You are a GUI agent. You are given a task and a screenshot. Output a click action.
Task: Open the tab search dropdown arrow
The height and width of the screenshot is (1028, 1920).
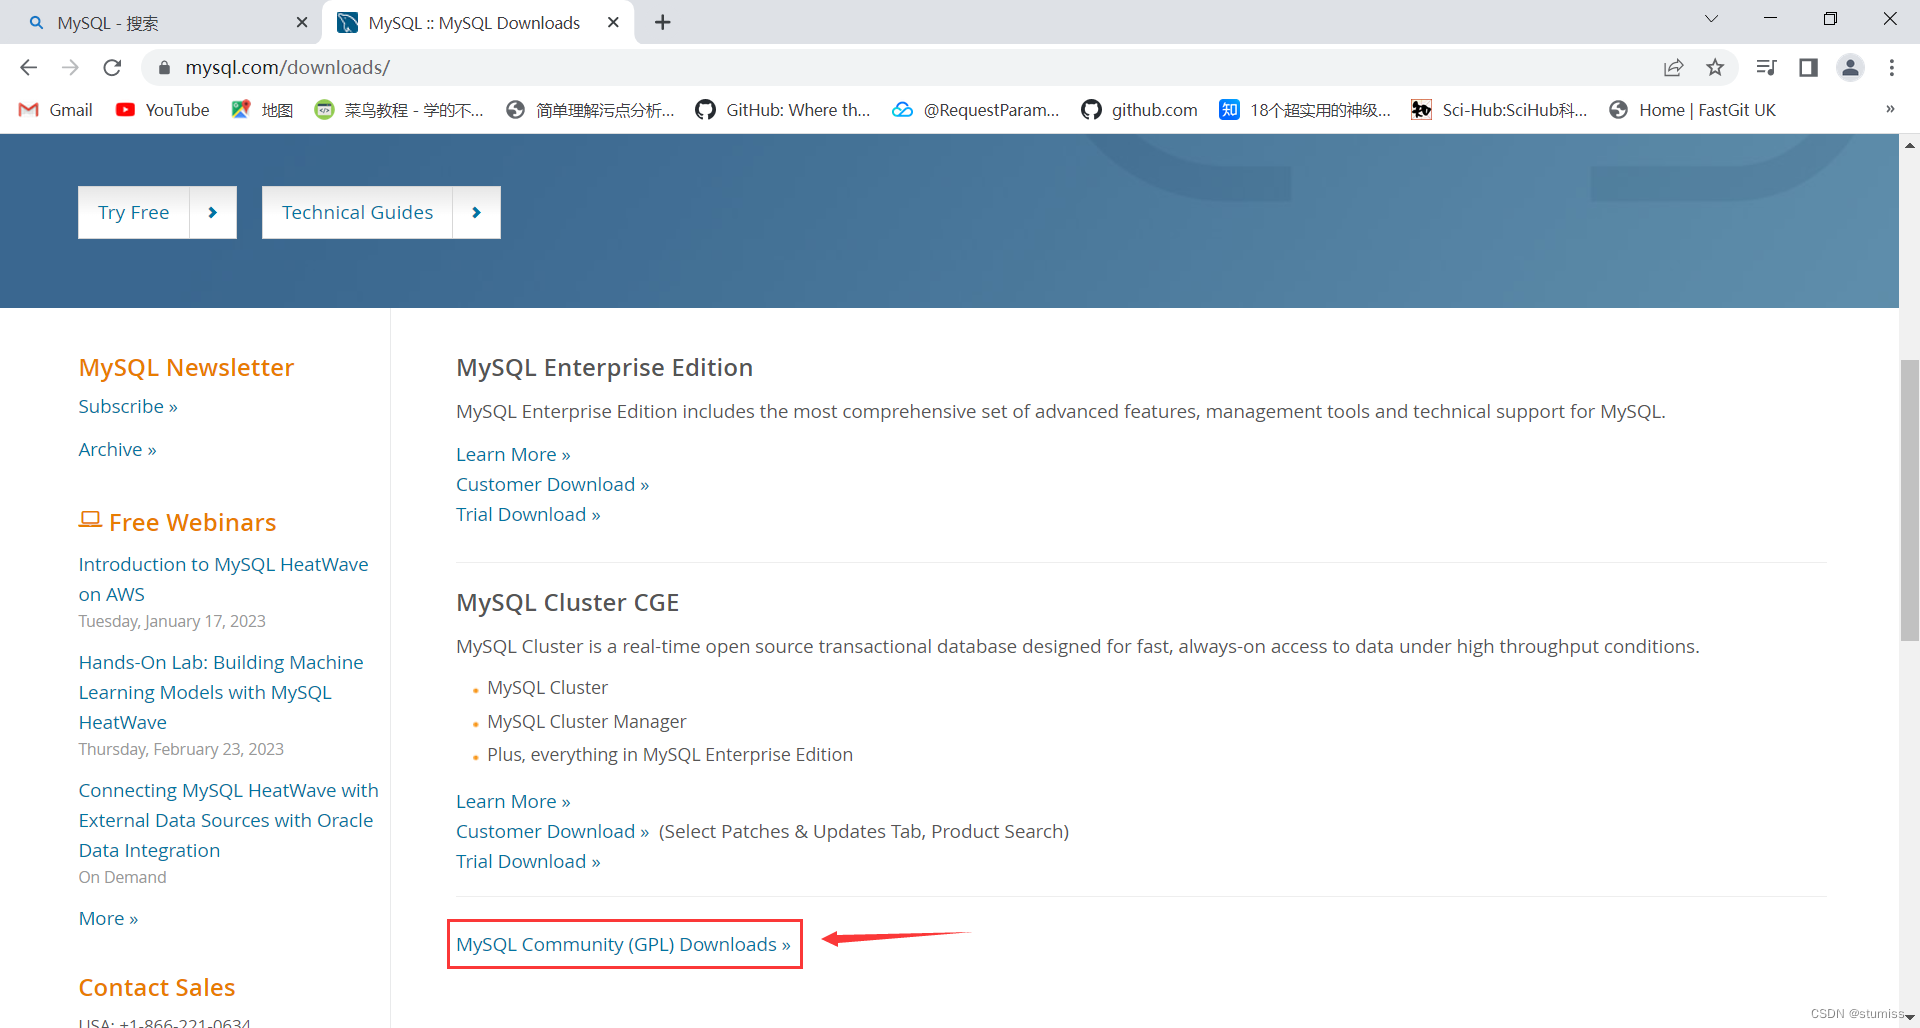click(x=1711, y=19)
